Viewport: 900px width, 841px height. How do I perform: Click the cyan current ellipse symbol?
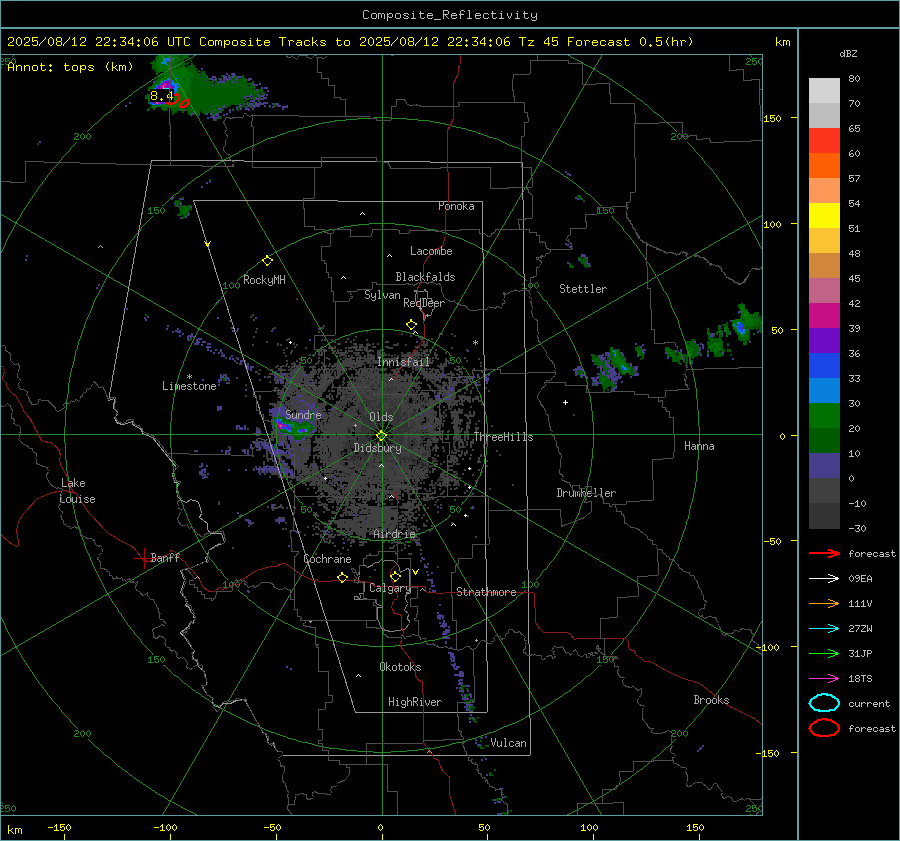824,703
